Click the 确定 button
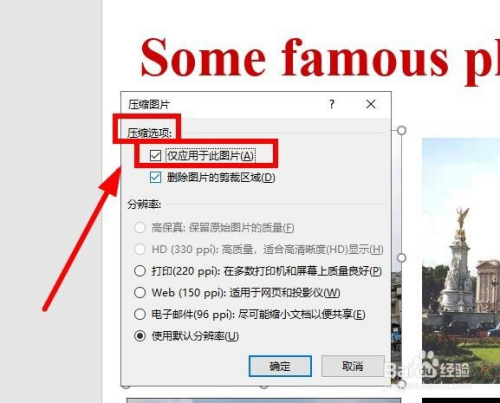 point(280,366)
